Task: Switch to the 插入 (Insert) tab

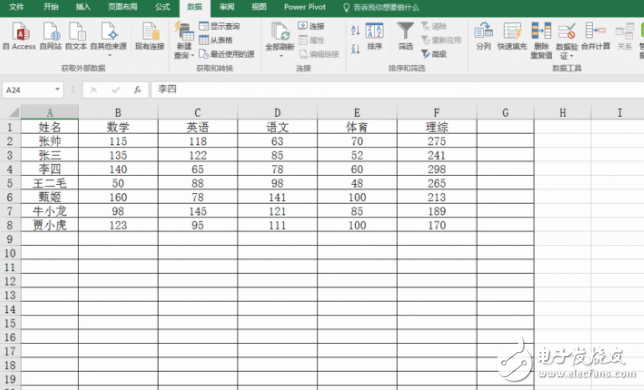Action: (83, 7)
